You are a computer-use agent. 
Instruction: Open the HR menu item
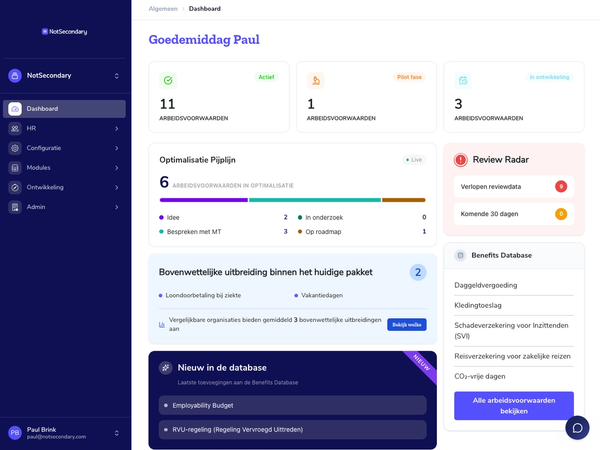[x=64, y=129]
